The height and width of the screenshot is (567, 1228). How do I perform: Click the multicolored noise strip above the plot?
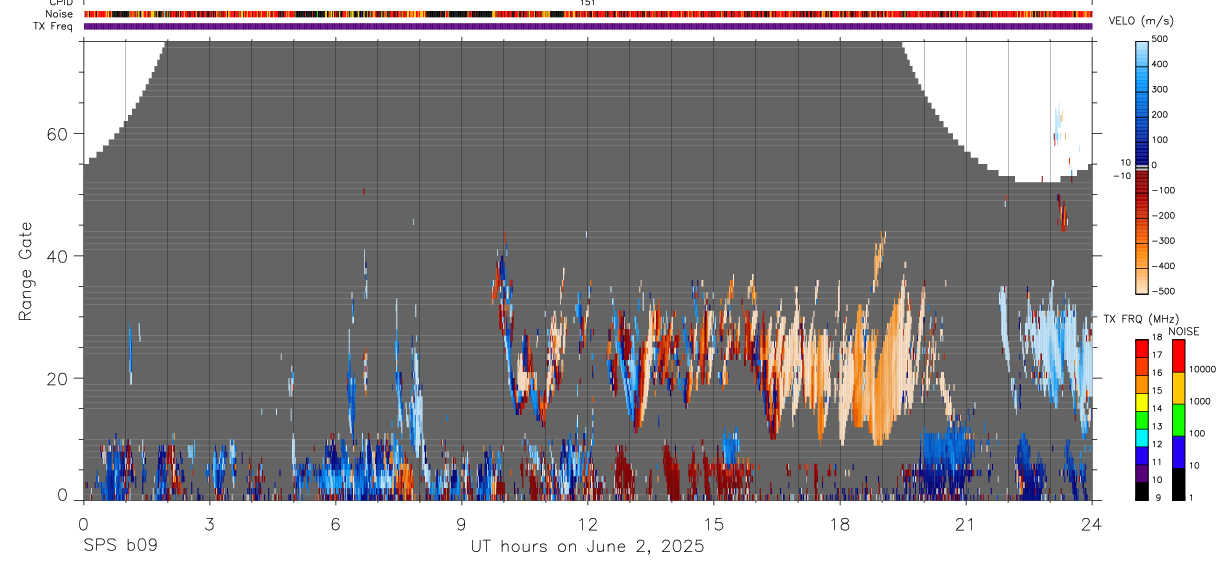tap(588, 14)
